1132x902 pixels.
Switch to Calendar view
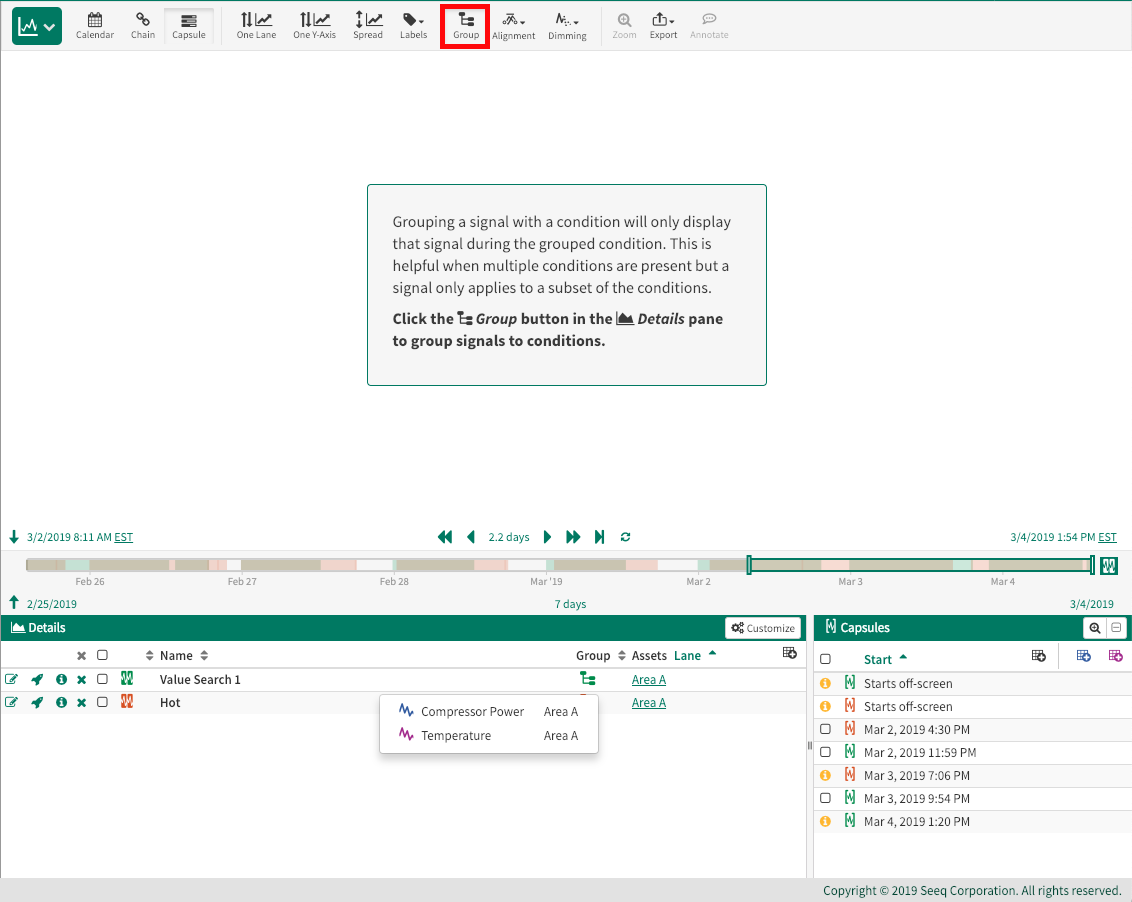click(95, 25)
